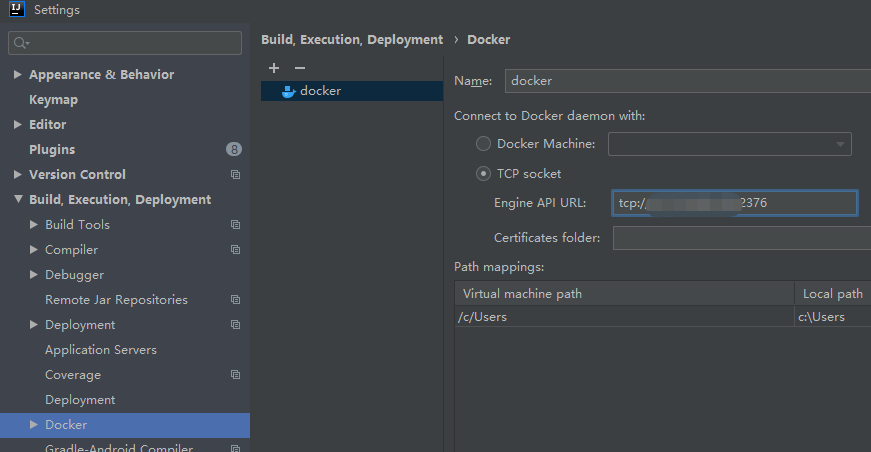Expand the Editor section
This screenshot has width=871, height=452.
point(17,124)
